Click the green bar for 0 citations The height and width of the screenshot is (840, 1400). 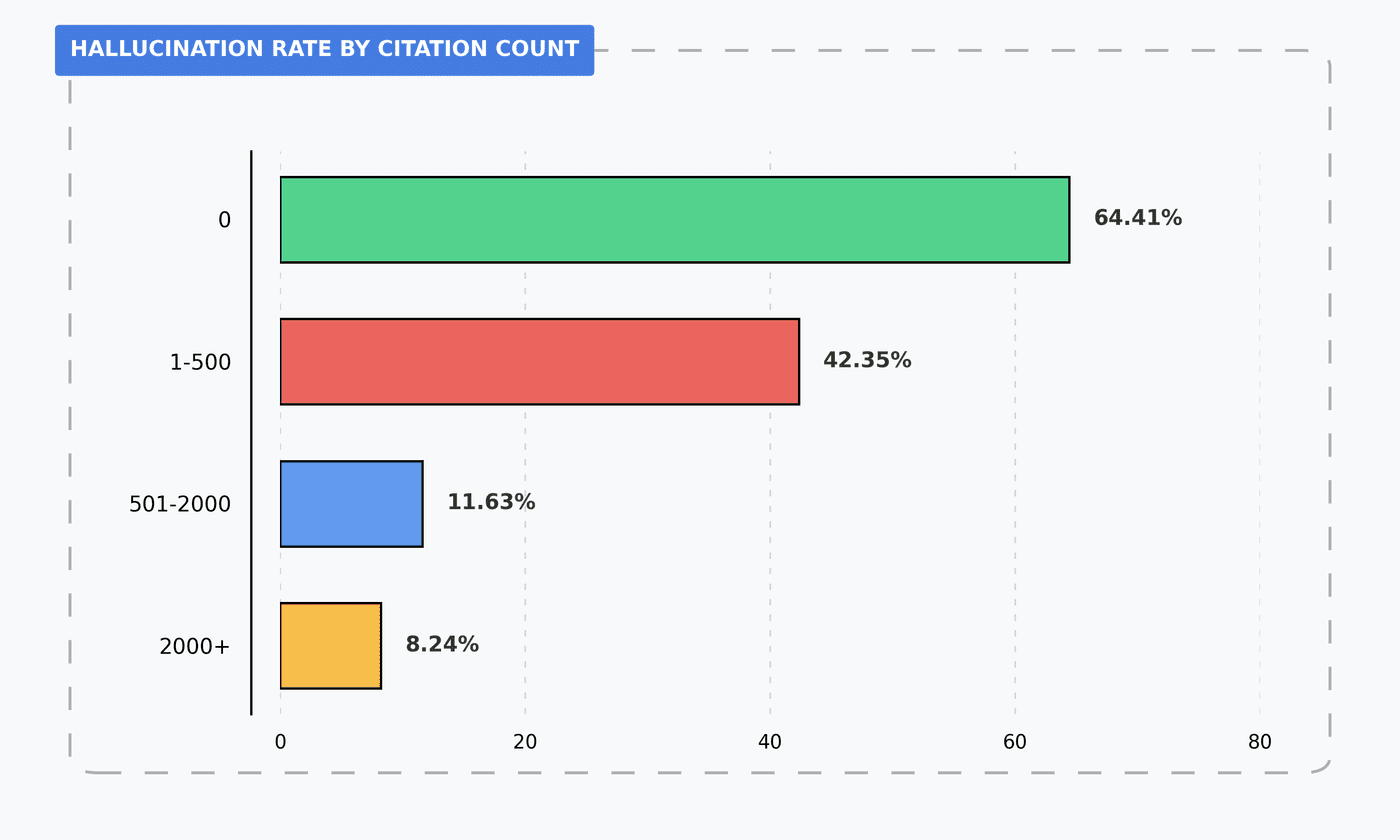click(x=675, y=220)
